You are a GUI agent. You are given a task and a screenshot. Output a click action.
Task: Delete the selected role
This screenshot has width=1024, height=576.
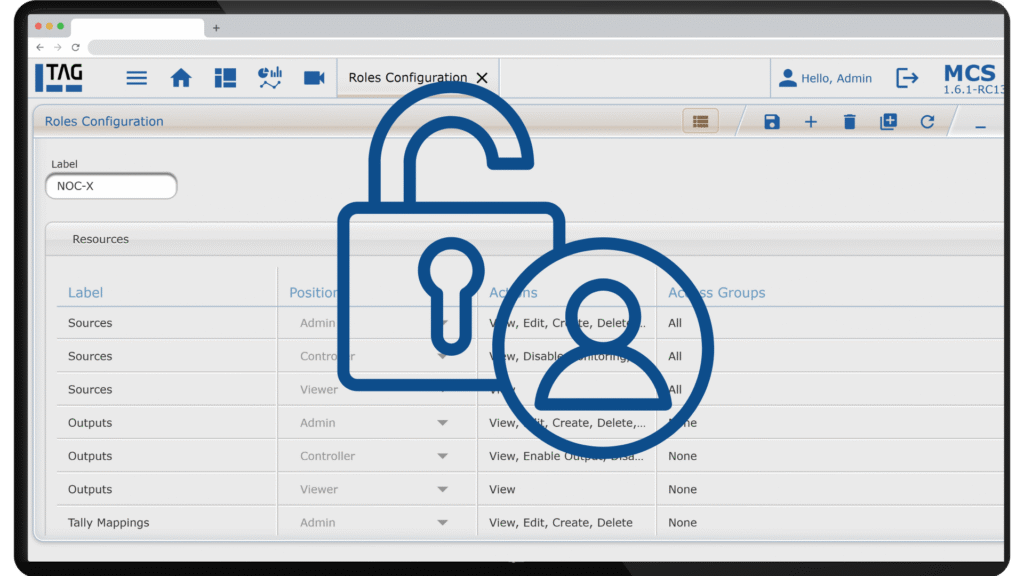848,121
